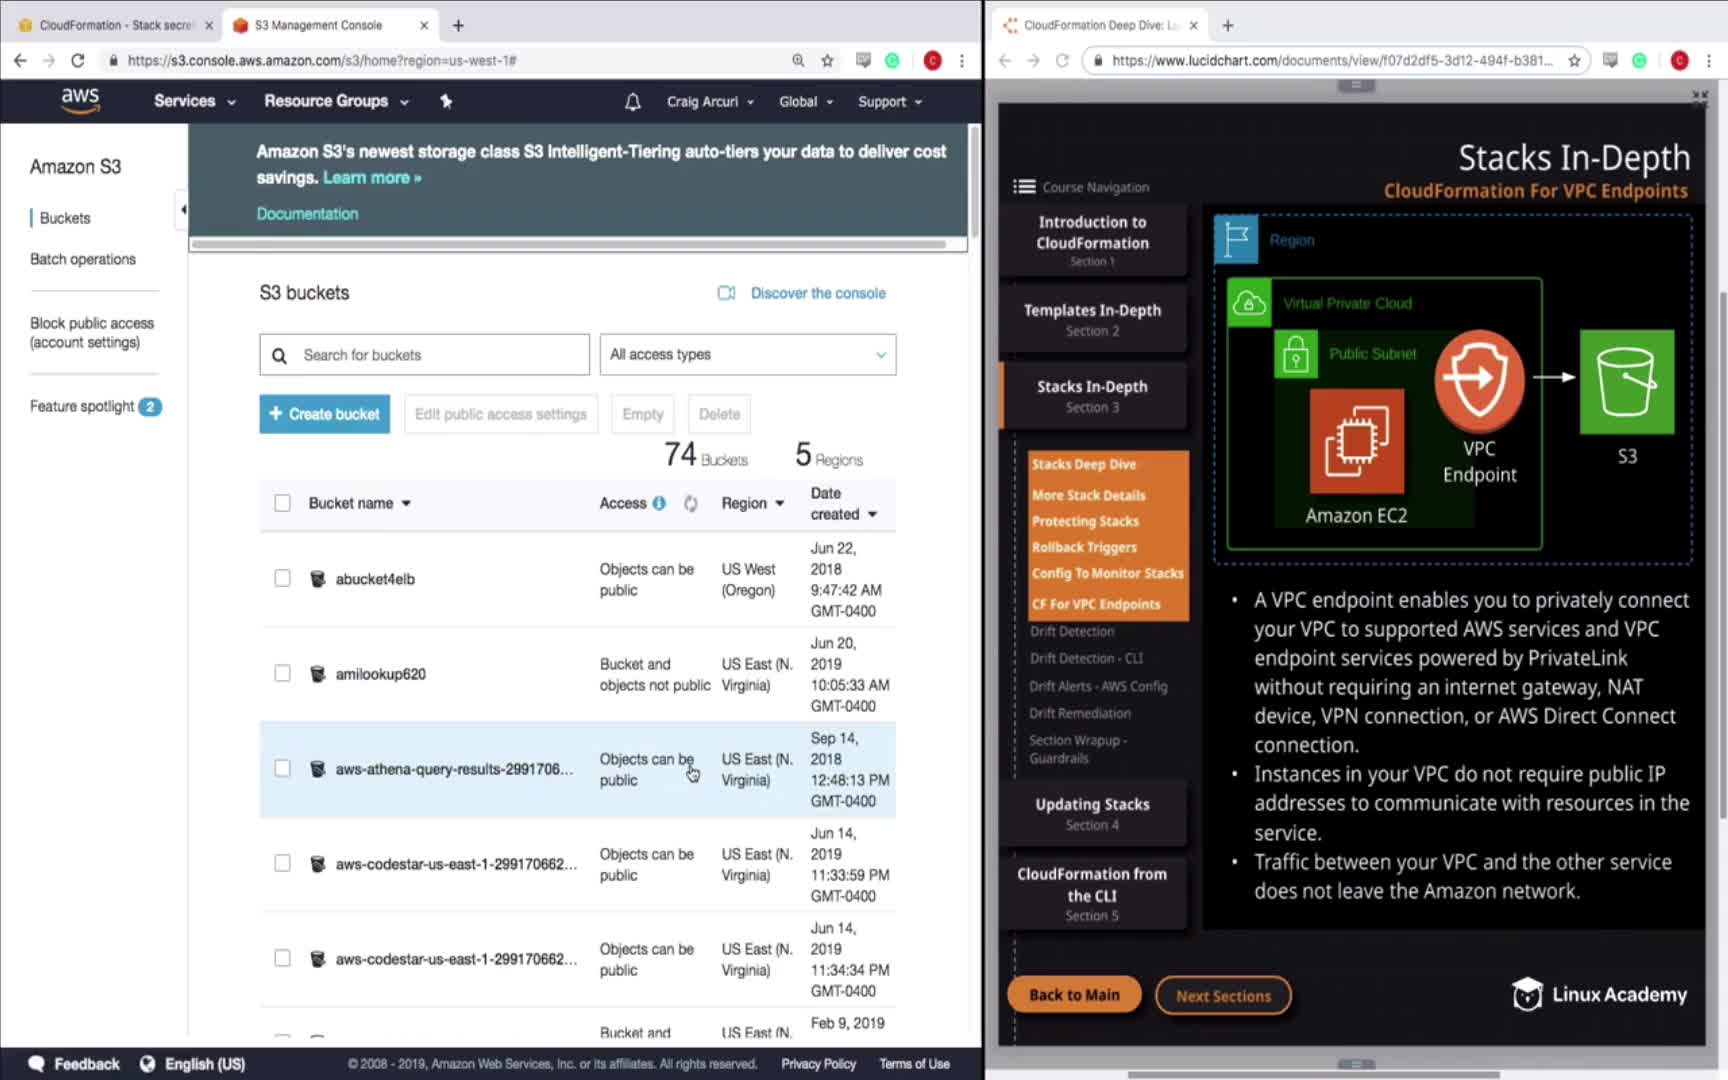Open the Documentation link in banner
This screenshot has height=1080, width=1728.
(307, 214)
